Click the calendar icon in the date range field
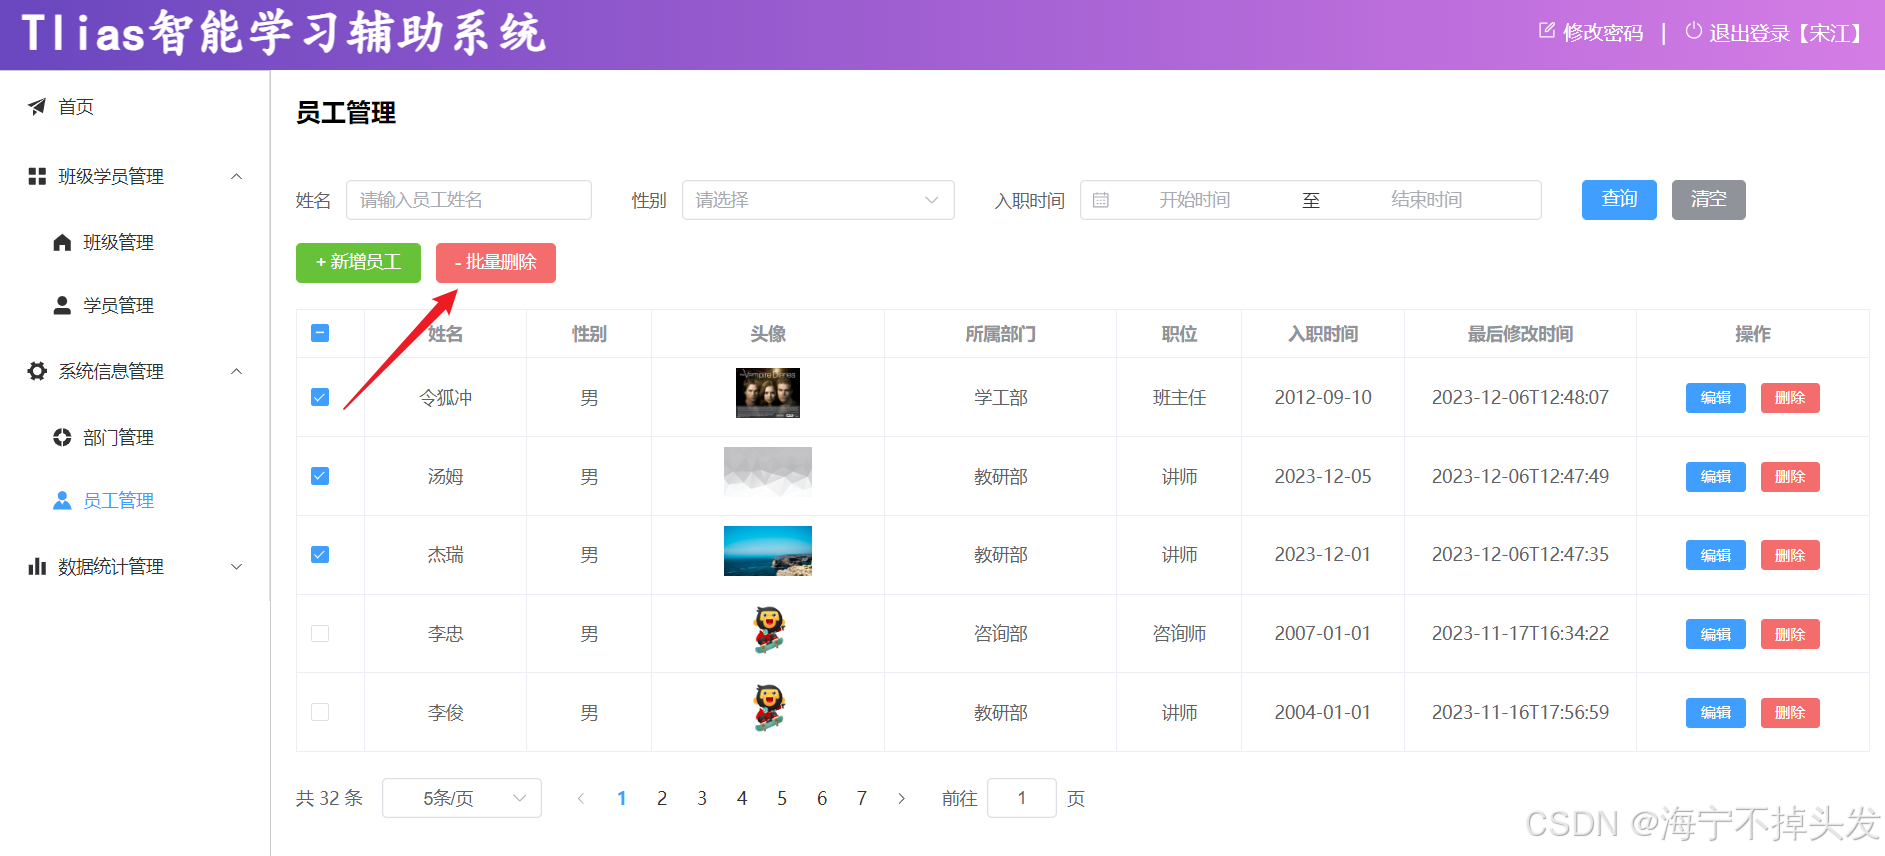 (1101, 200)
